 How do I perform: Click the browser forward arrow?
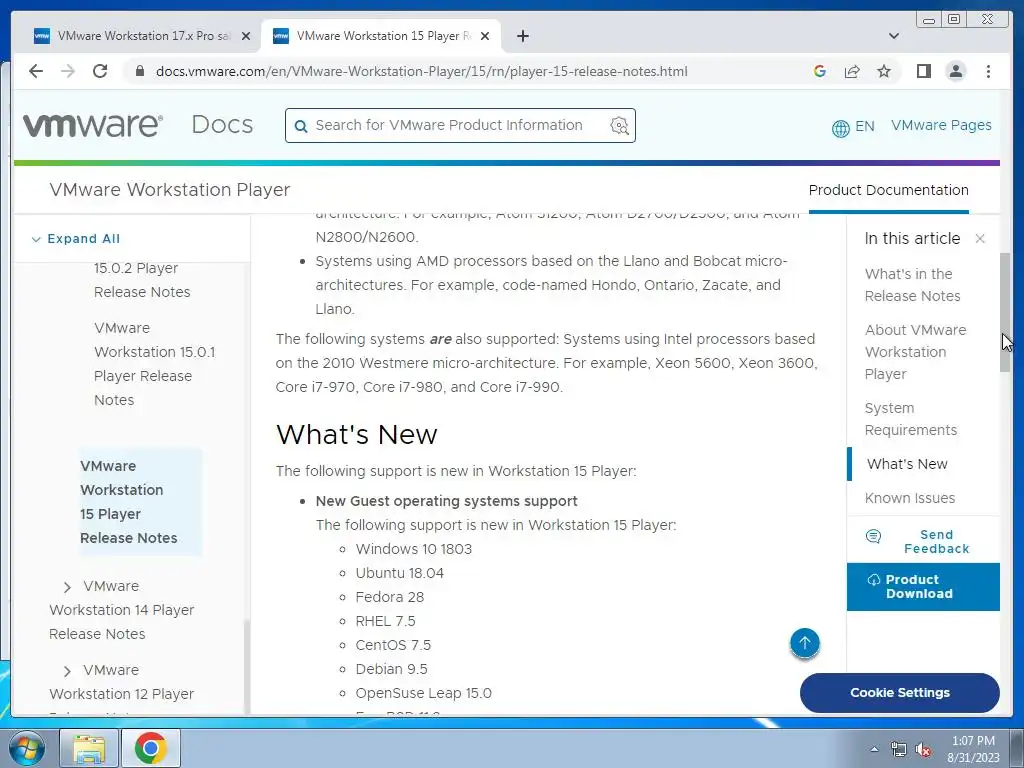[x=68, y=71]
